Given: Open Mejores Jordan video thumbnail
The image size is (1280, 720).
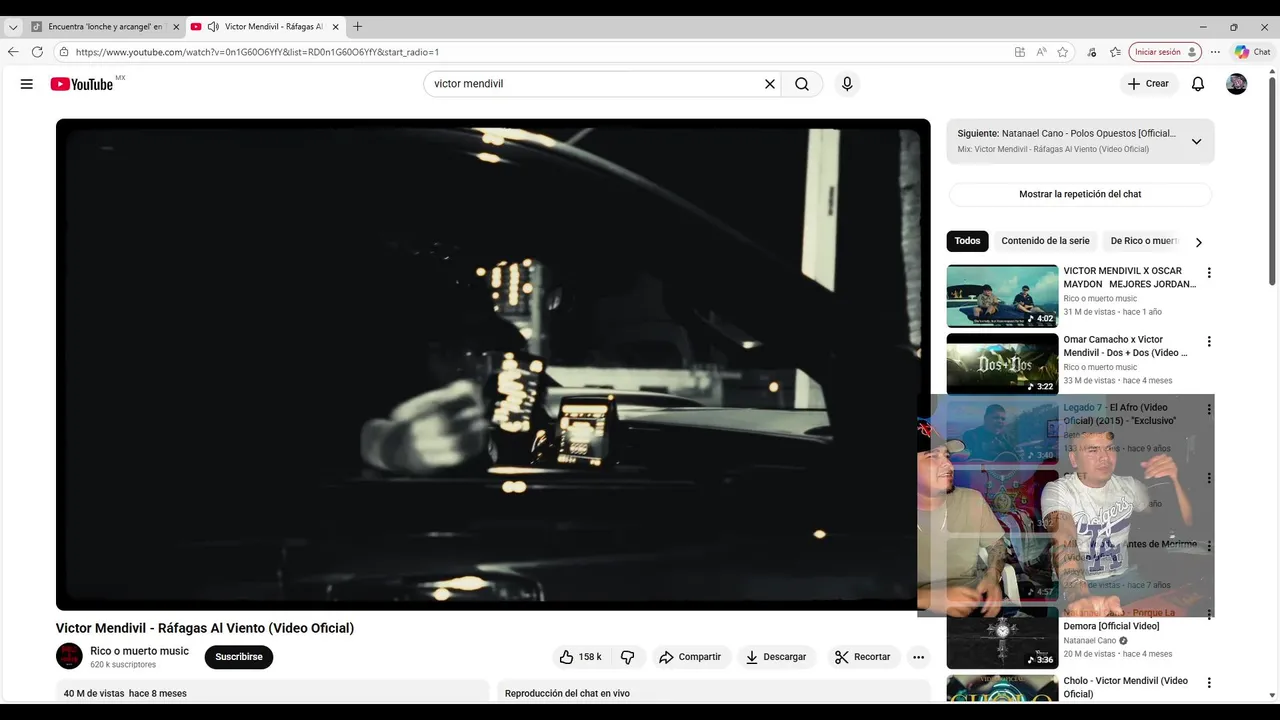Looking at the screenshot, I should (1002, 296).
